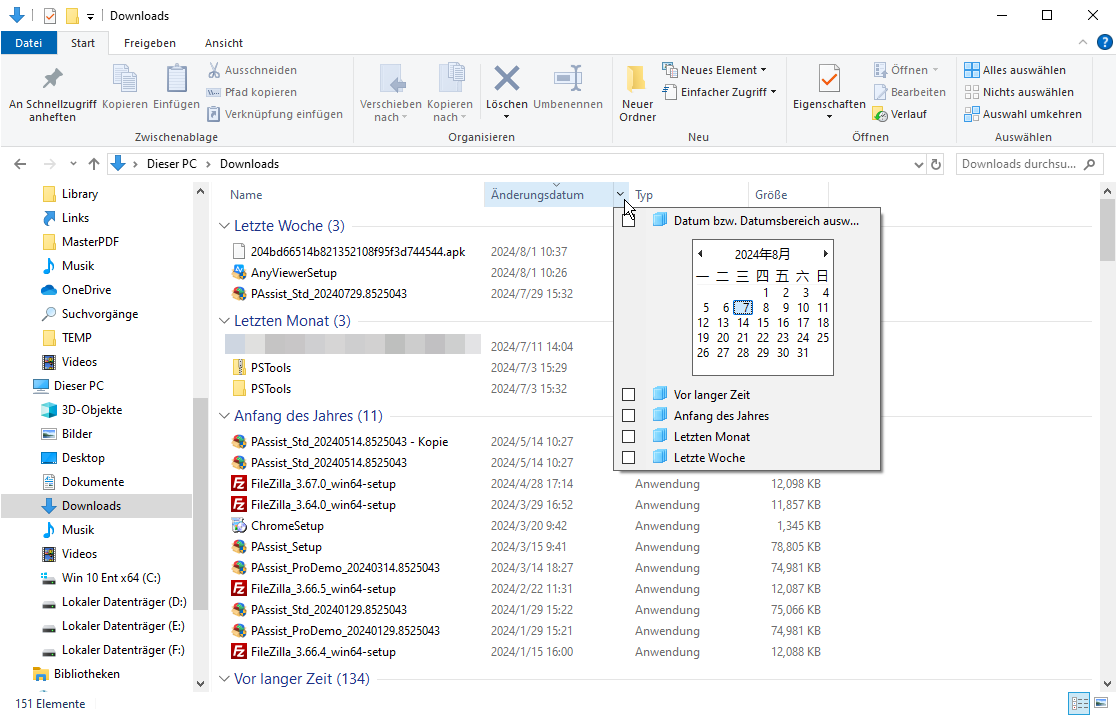Create a Neuer Ordner
The width and height of the screenshot is (1117, 716).
(x=637, y=93)
